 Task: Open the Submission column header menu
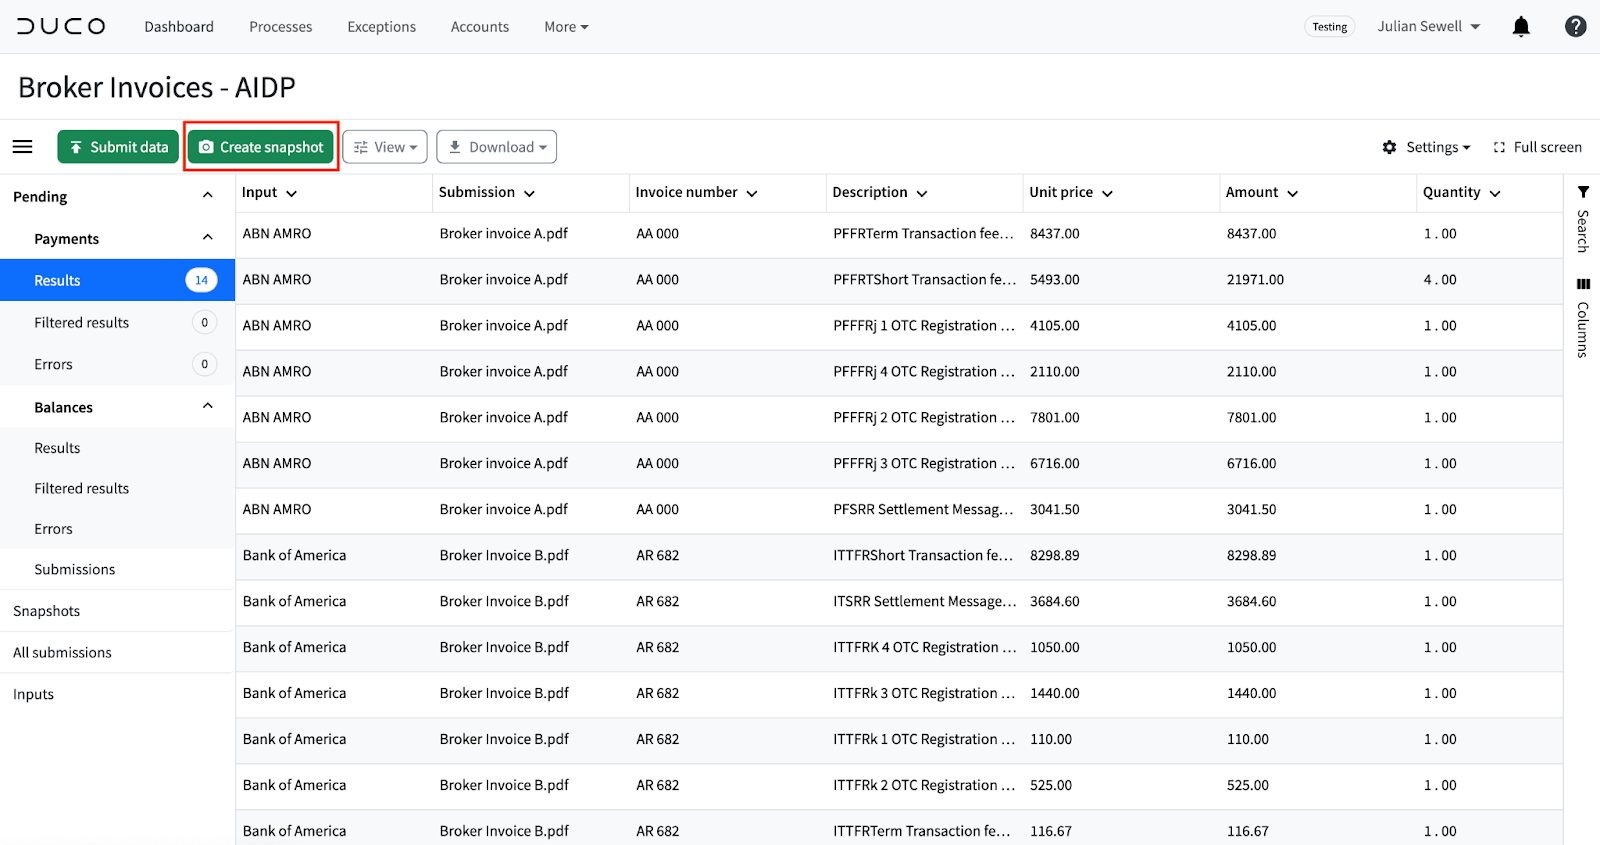(x=530, y=193)
